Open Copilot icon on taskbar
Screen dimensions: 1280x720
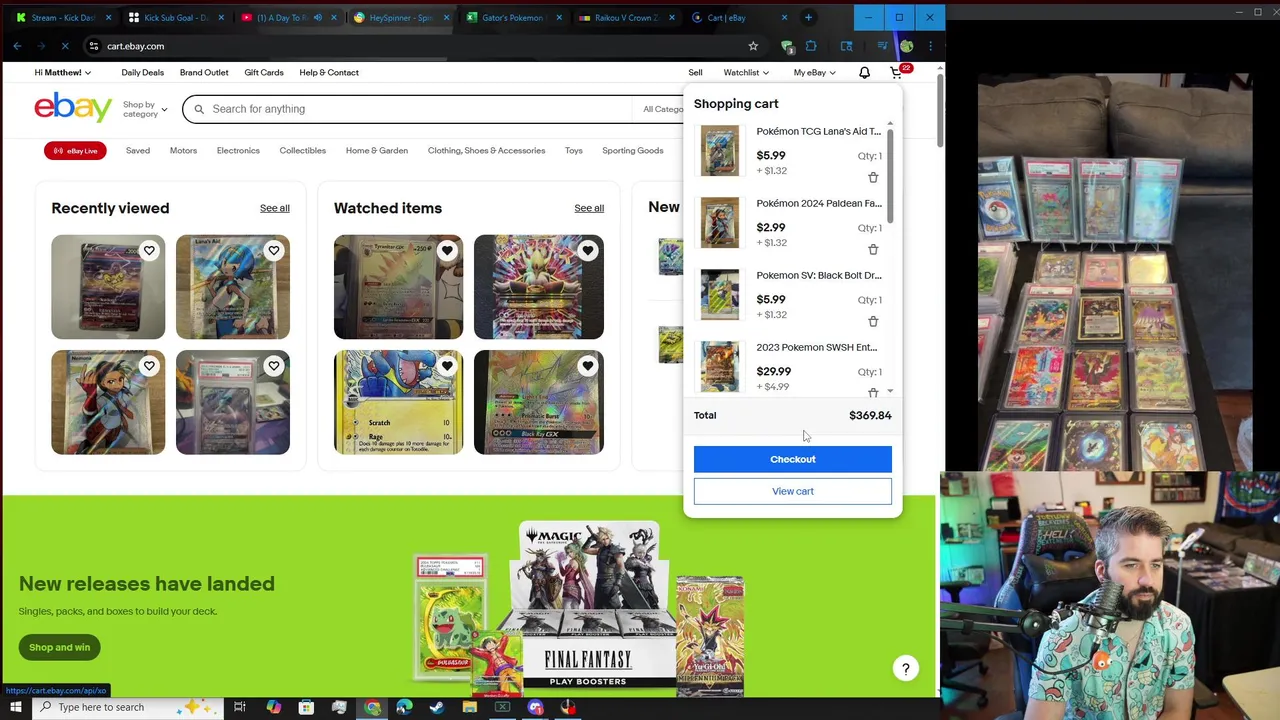pos(273,707)
